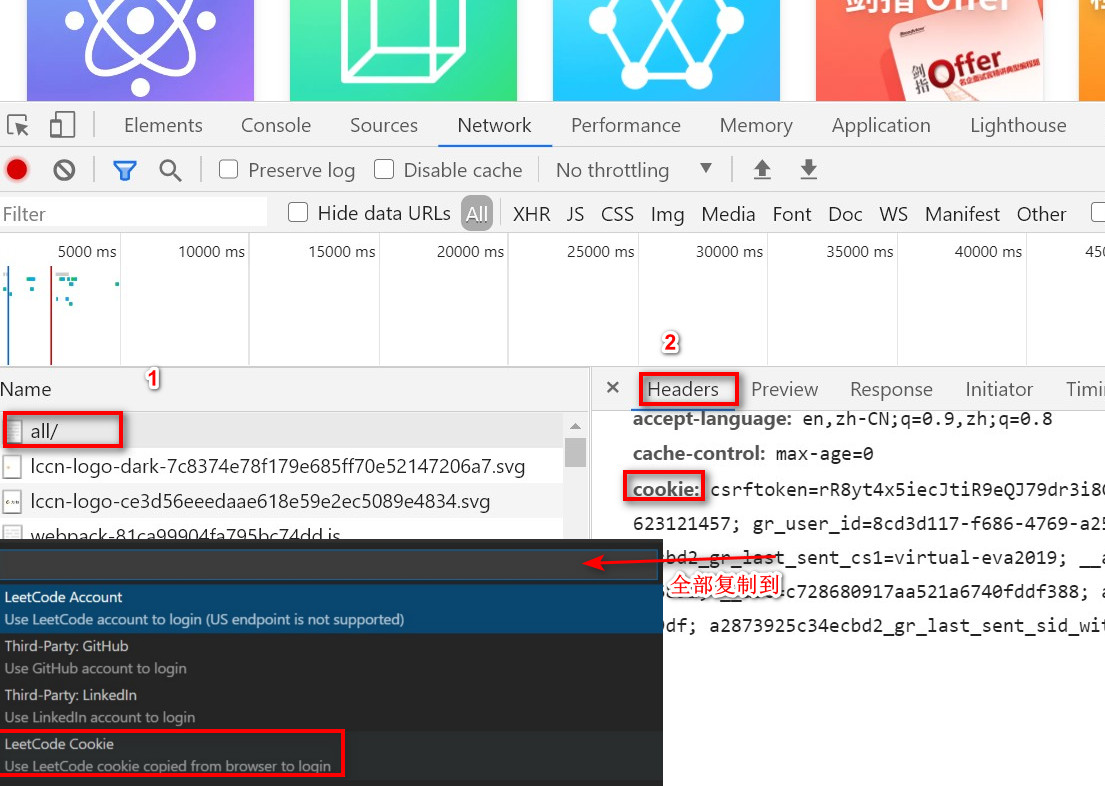This screenshot has width=1105, height=786.
Task: Switch to the Elements tab
Action: [x=163, y=125]
